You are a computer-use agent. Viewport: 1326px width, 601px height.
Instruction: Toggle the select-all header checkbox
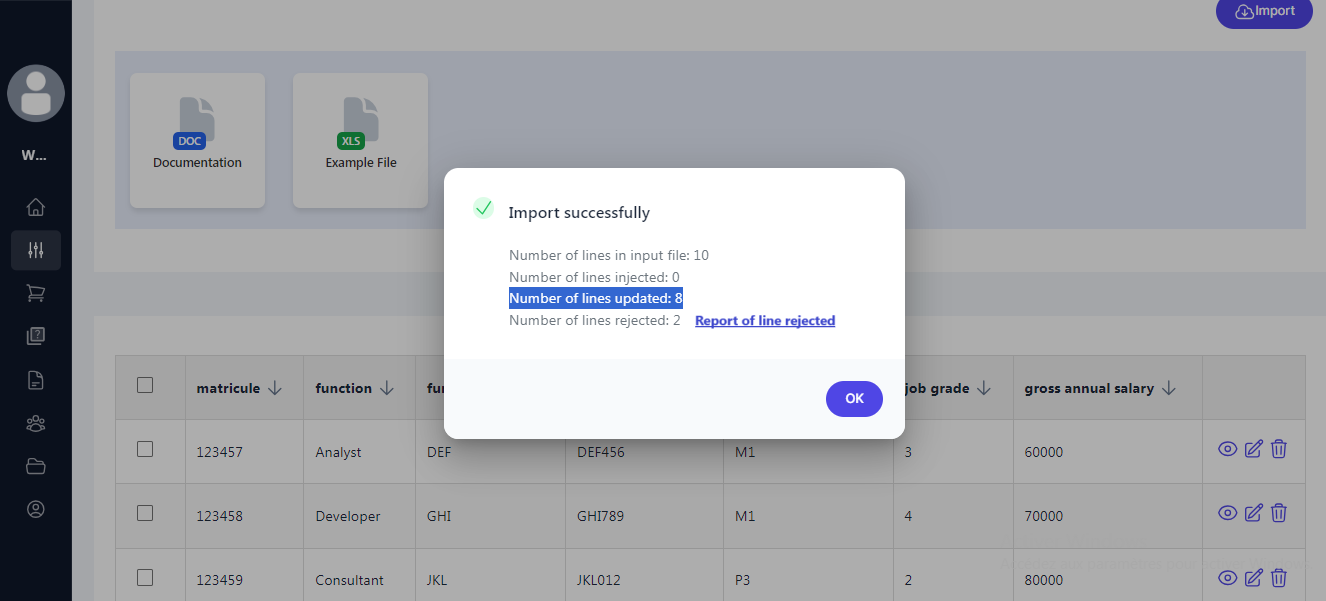click(145, 385)
